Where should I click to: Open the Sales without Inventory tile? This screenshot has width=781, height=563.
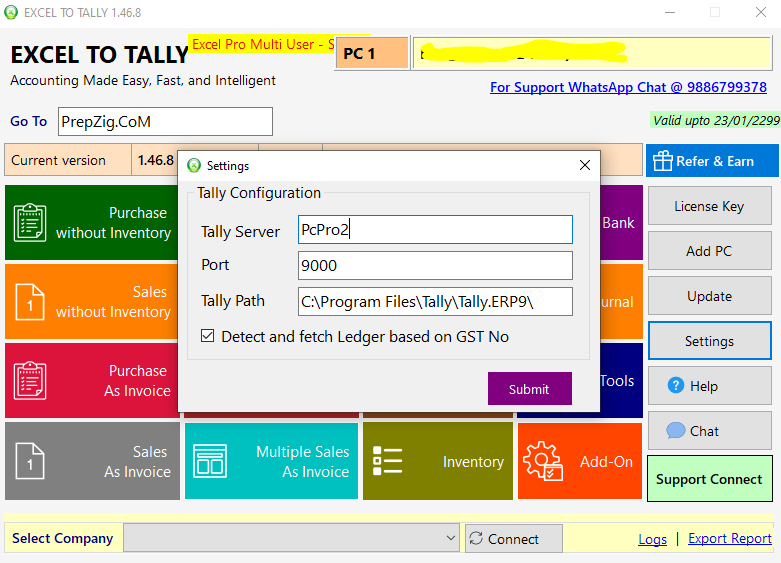pyautogui.click(x=92, y=301)
